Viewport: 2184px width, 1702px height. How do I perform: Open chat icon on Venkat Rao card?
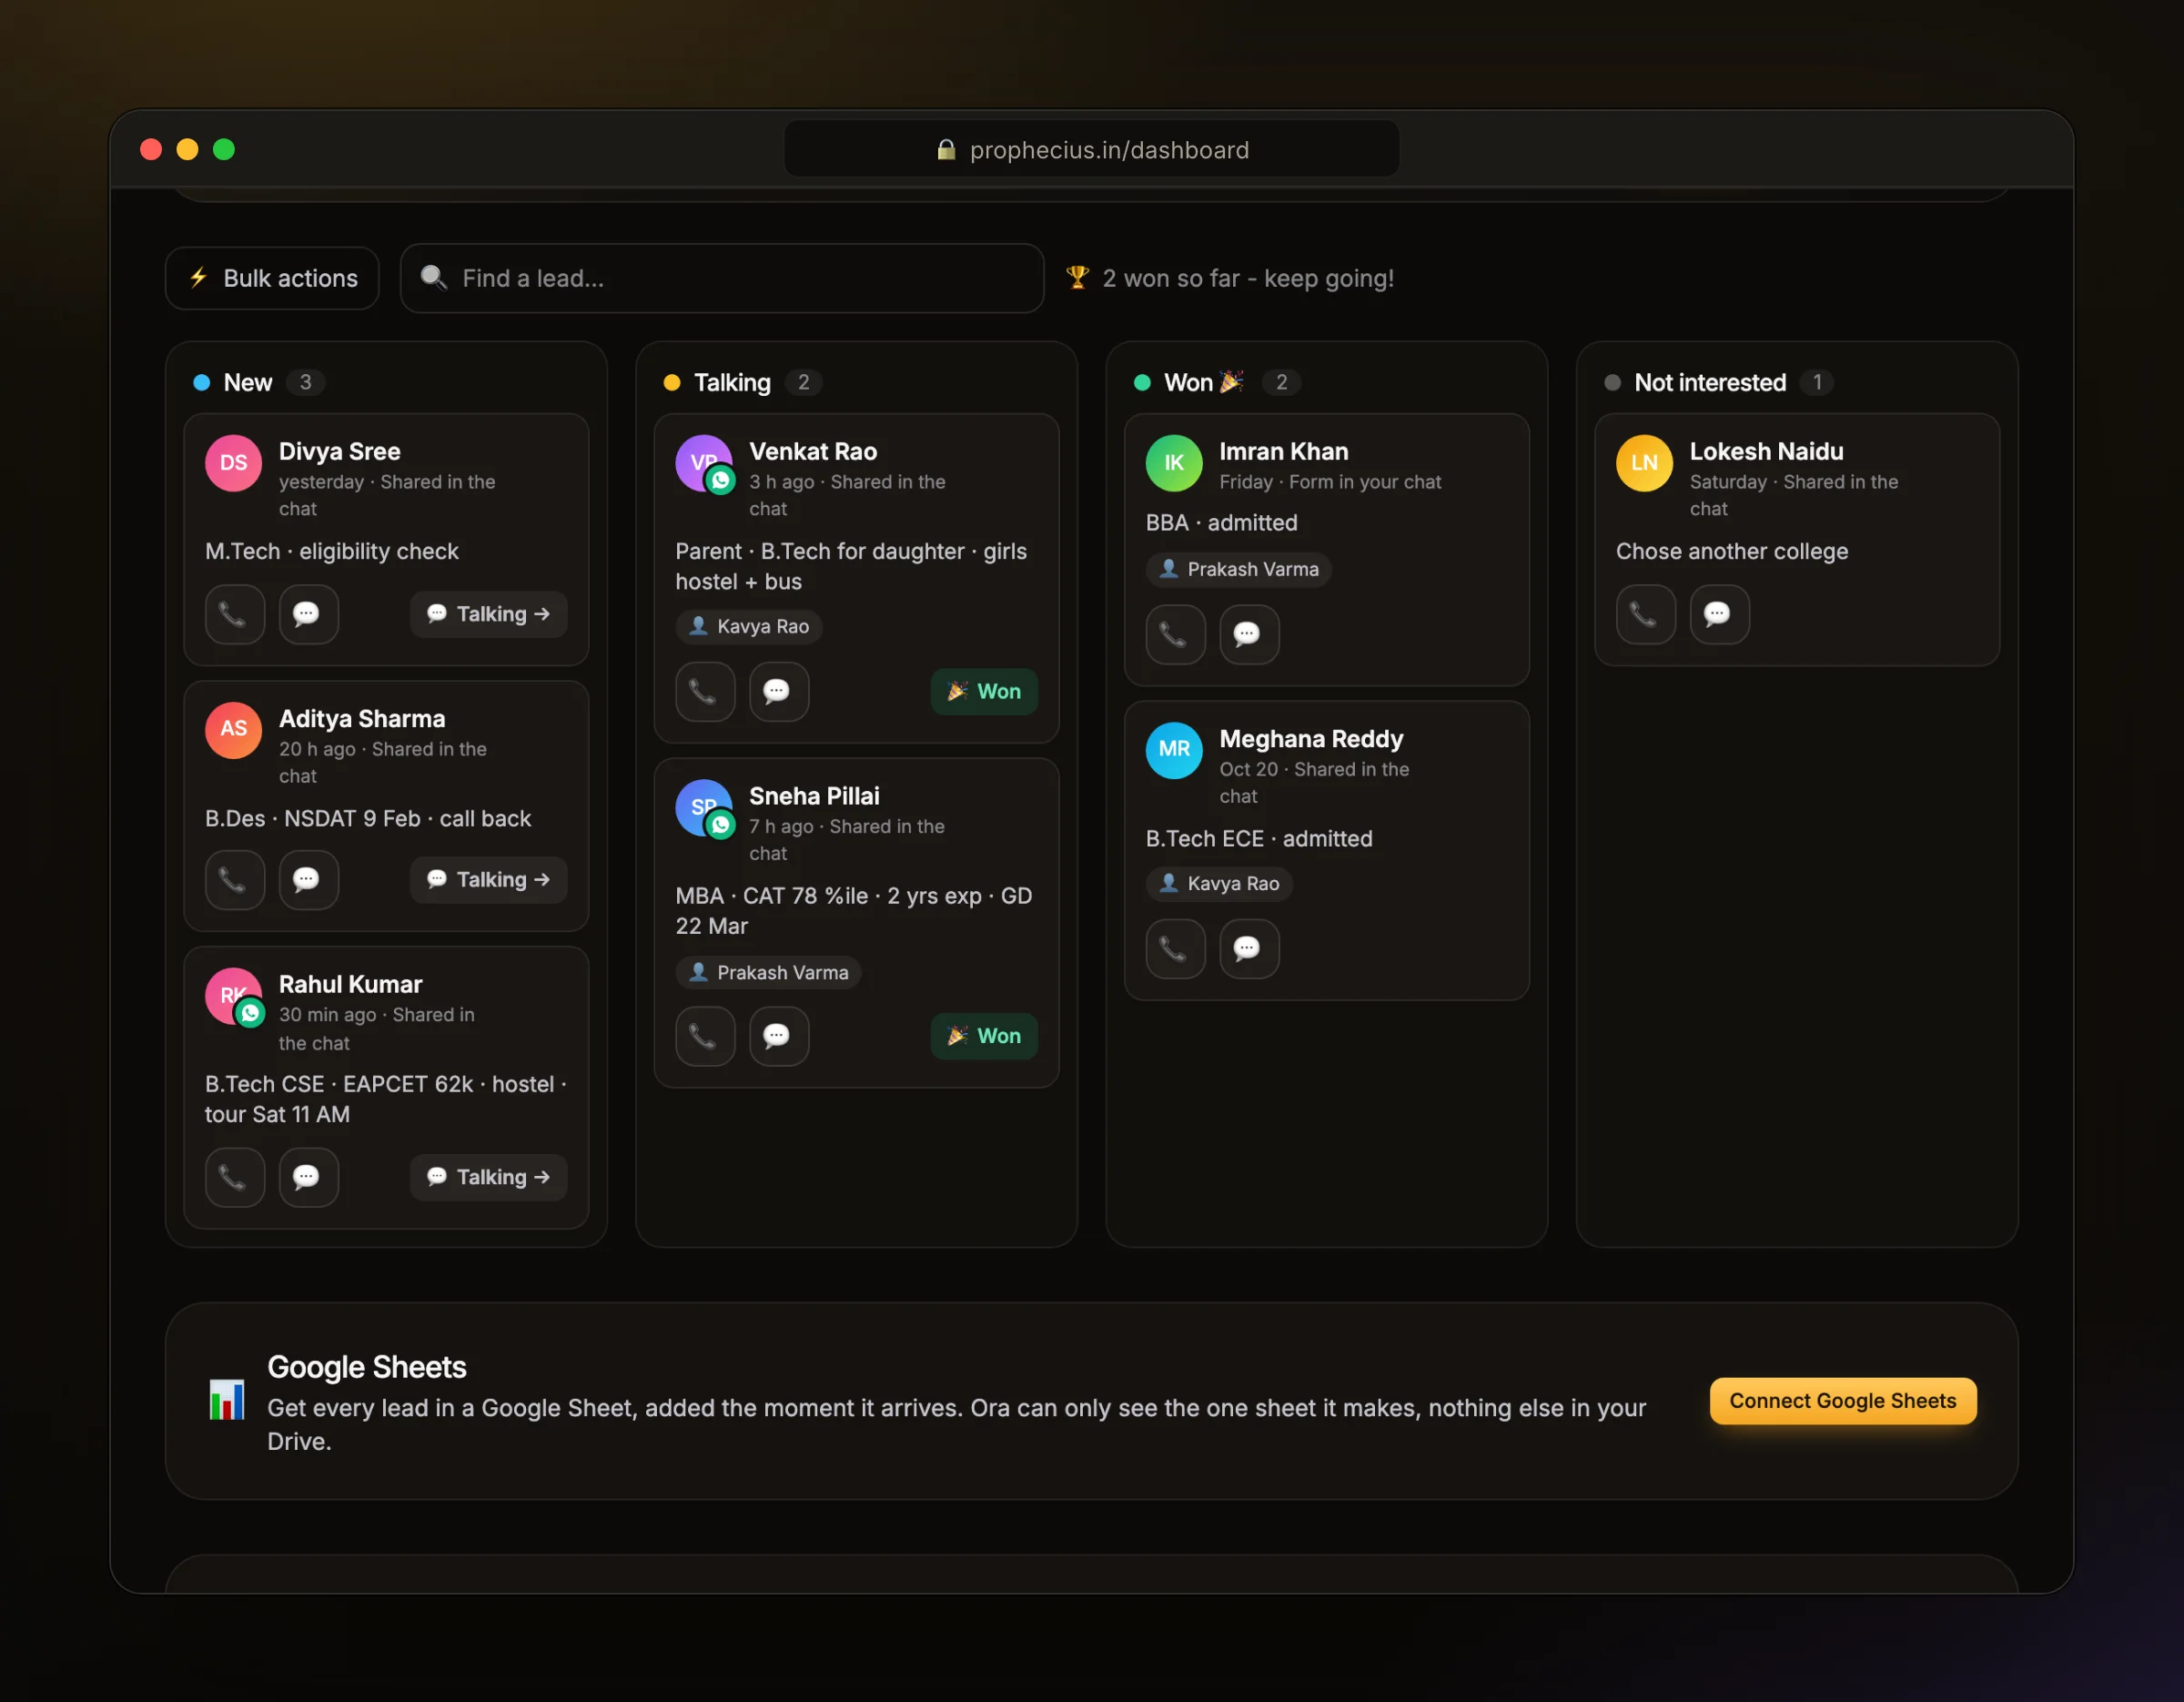(779, 691)
